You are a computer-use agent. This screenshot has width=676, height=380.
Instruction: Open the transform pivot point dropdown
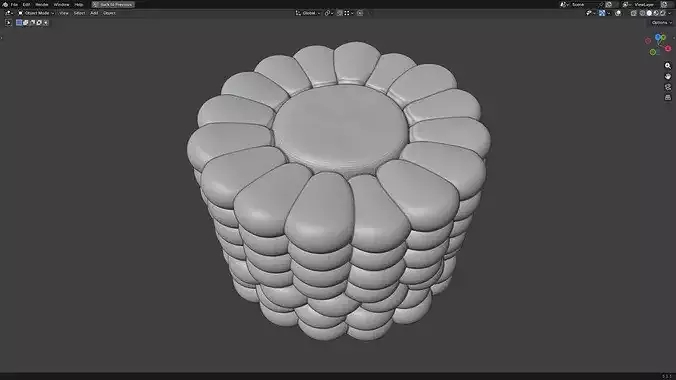pyautogui.click(x=329, y=13)
